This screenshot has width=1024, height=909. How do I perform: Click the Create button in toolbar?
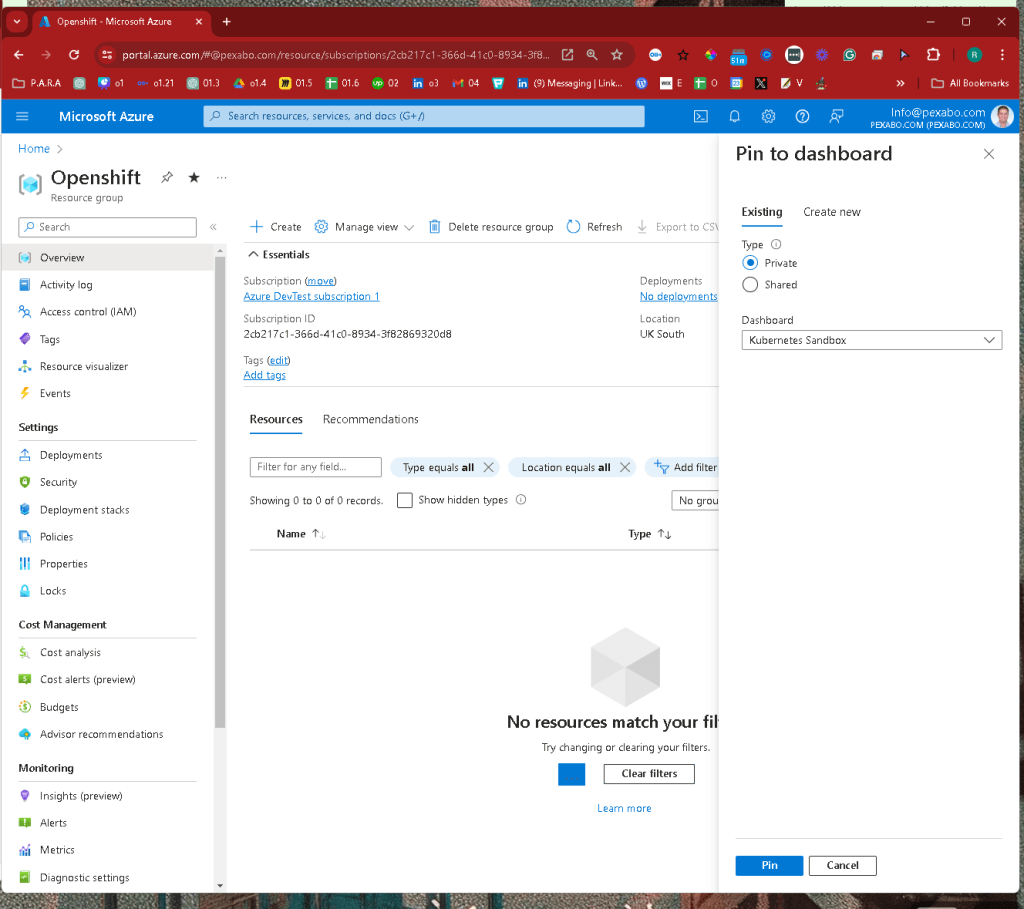click(276, 227)
